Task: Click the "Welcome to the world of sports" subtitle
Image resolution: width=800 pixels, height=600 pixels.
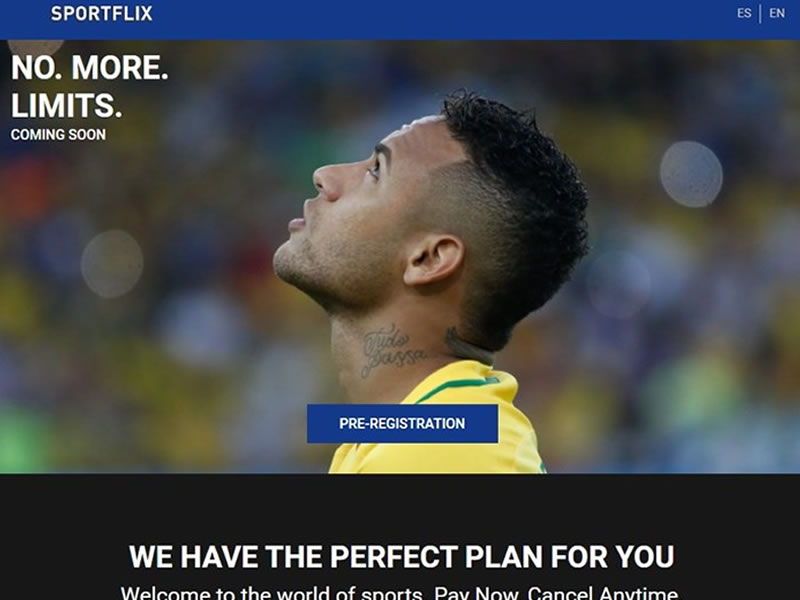Action: (271, 593)
